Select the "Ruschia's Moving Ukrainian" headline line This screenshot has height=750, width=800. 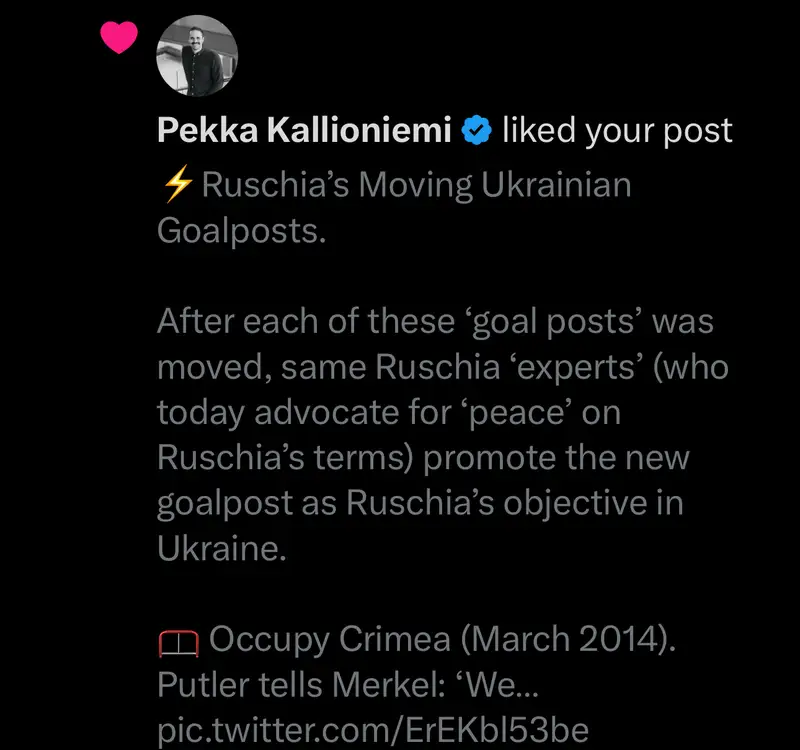tap(416, 187)
